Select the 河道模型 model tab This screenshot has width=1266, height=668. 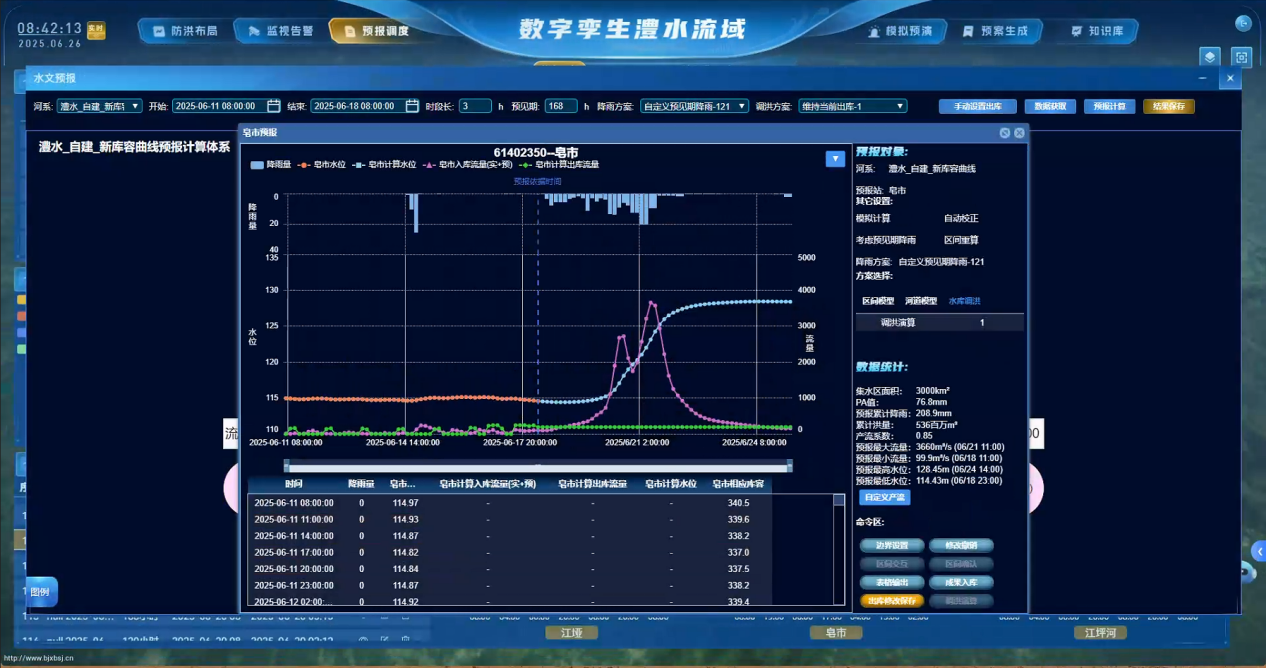coord(921,301)
